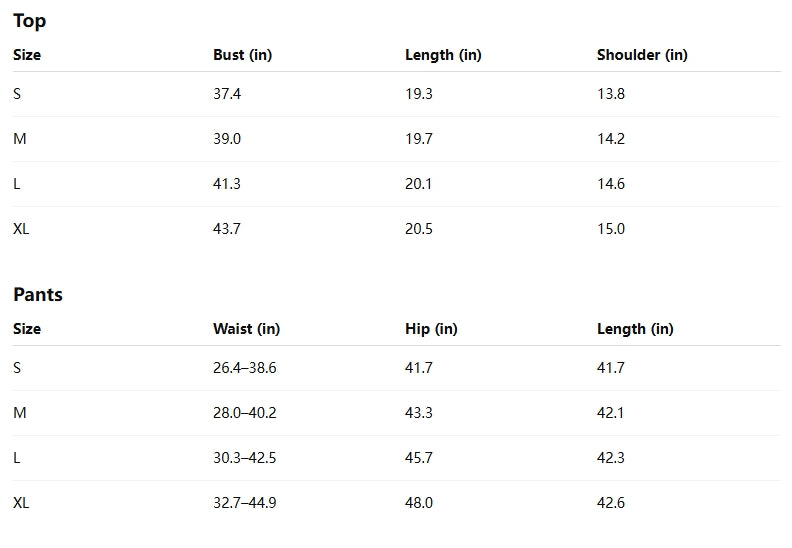Select the top length value 20.1

418,184
